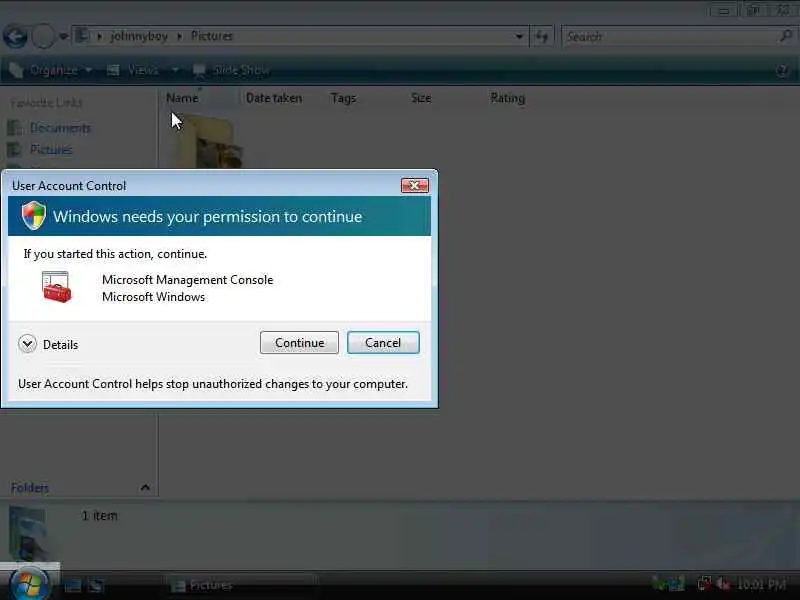Close the User Account Control dialog

(x=414, y=186)
